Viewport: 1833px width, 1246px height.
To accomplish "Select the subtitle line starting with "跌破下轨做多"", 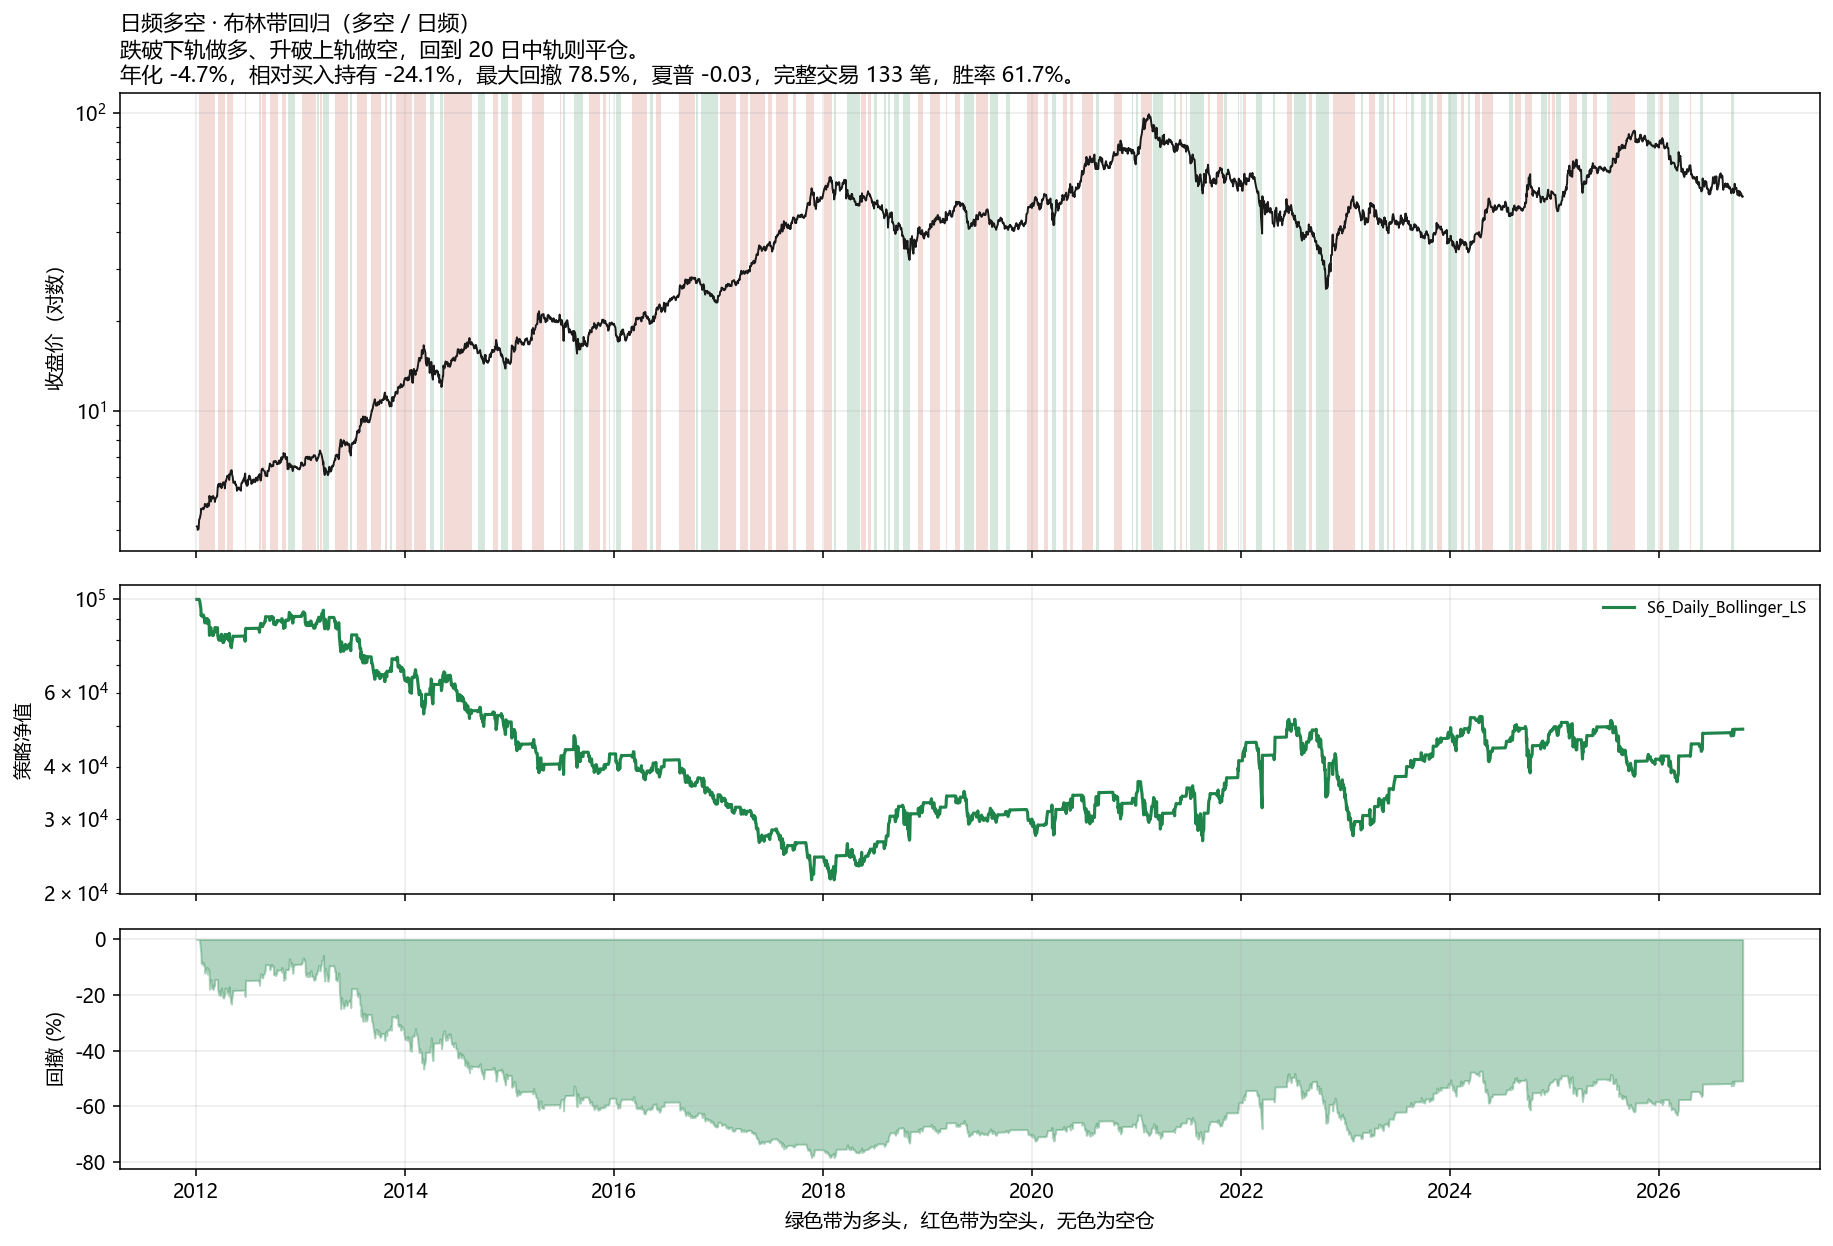I will tap(380, 49).
